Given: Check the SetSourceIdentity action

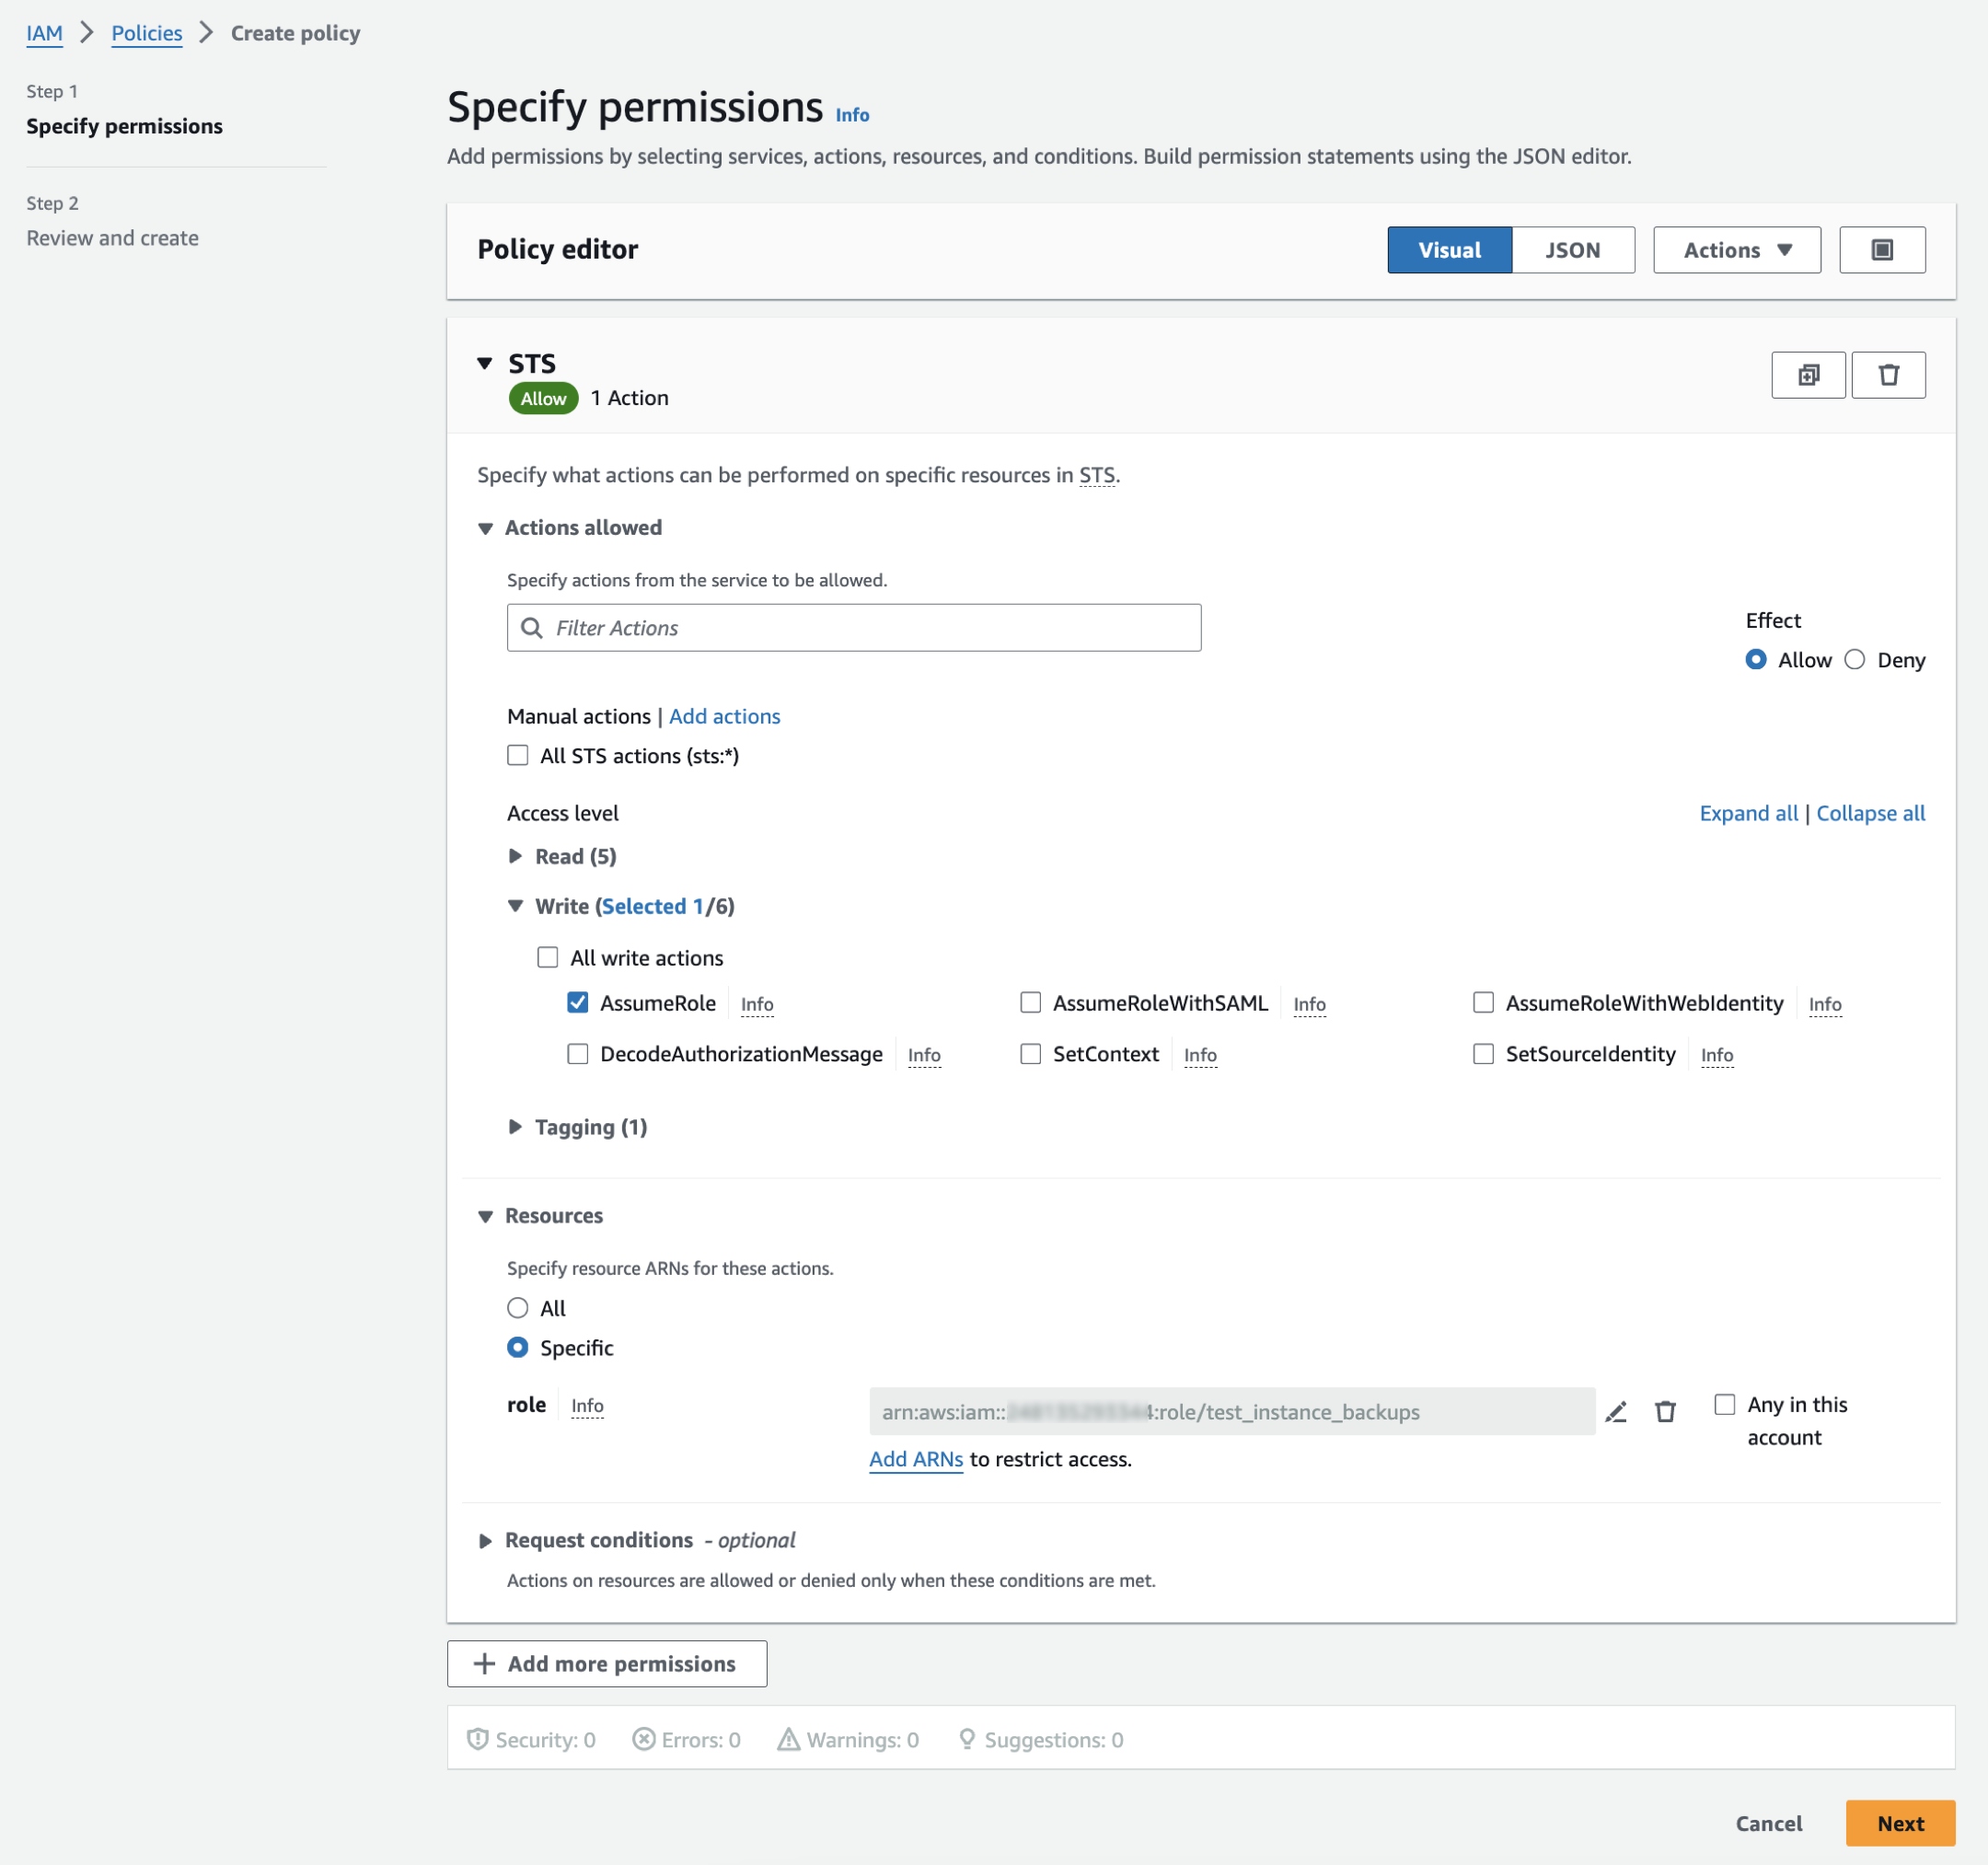Looking at the screenshot, I should pos(1483,1053).
